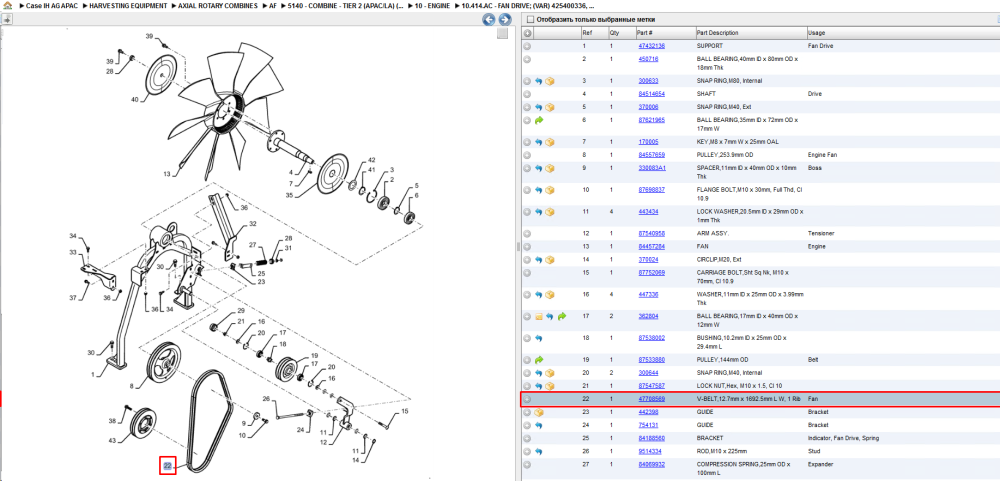Open part number 87621965 link
This screenshot has height=481, width=1000.
pos(652,120)
